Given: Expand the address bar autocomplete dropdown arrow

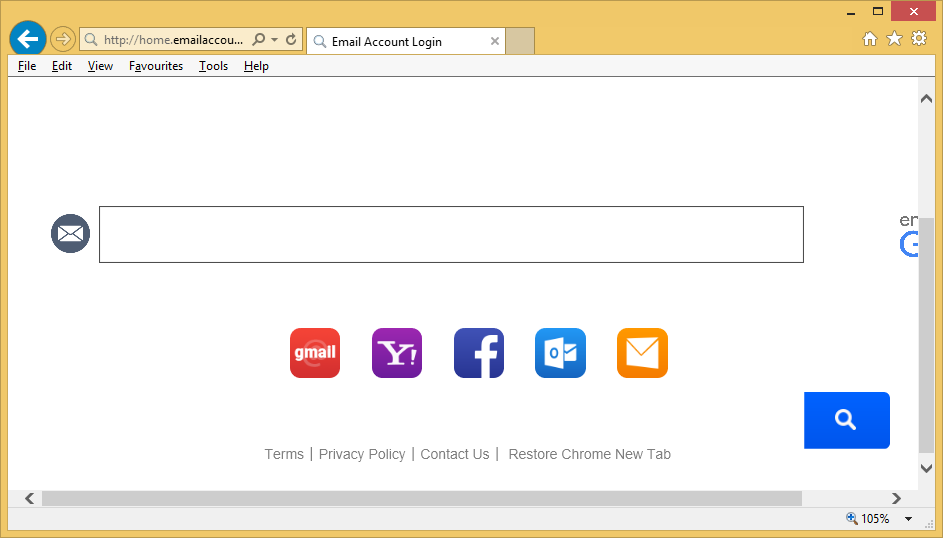Looking at the screenshot, I should click(274, 40).
